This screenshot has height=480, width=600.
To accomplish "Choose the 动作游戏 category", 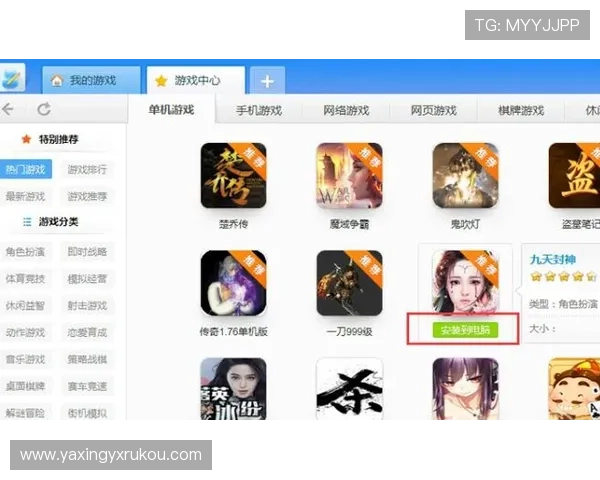I will [25, 332].
